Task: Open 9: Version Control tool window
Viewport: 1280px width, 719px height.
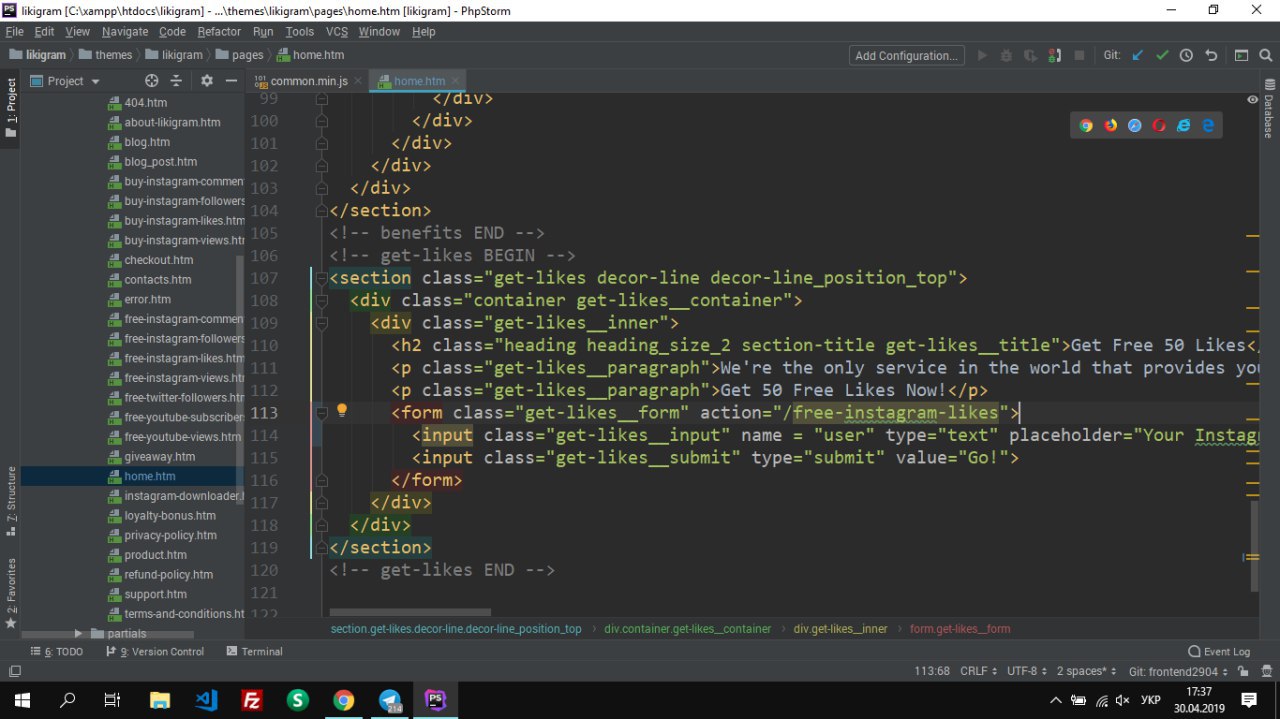Action: tap(154, 651)
